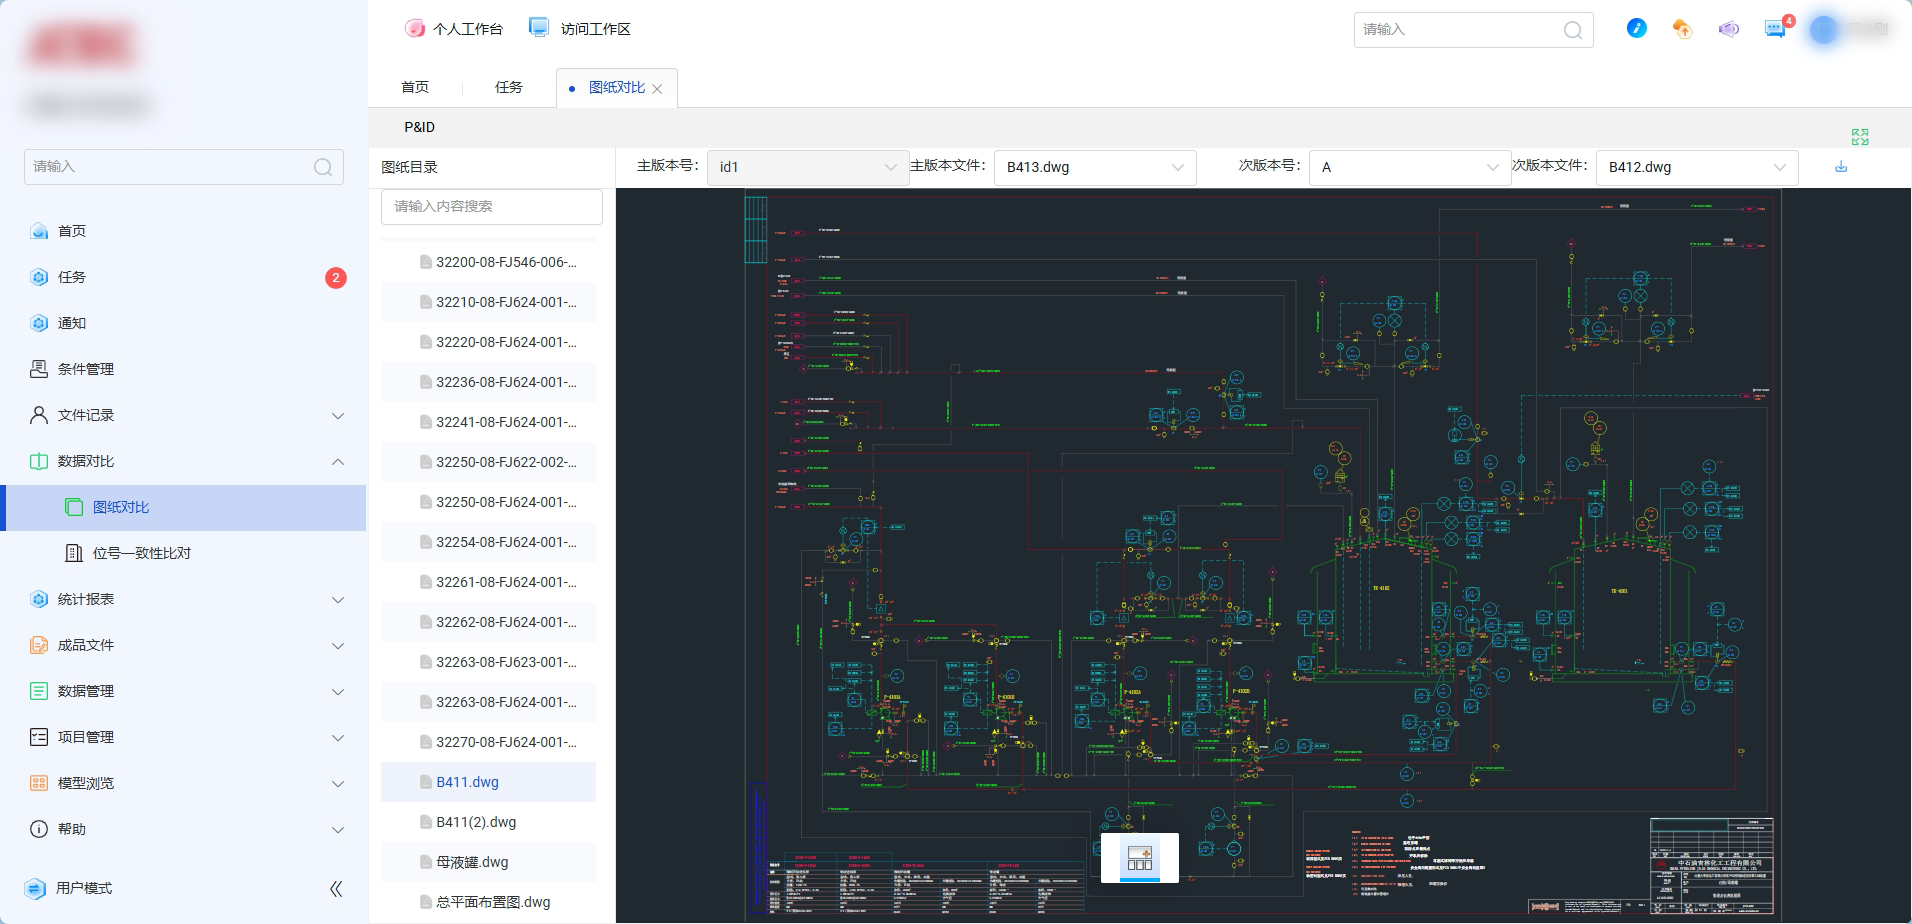
Task: Select the 图纸对比 tab
Action: [x=616, y=87]
